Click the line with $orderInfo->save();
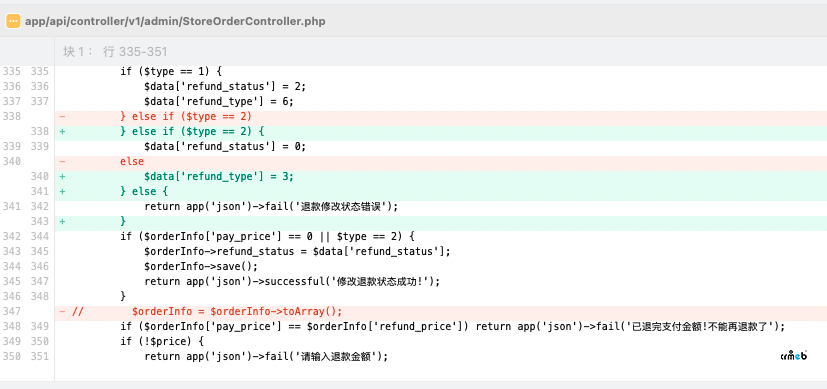The image size is (827, 389). point(440,266)
